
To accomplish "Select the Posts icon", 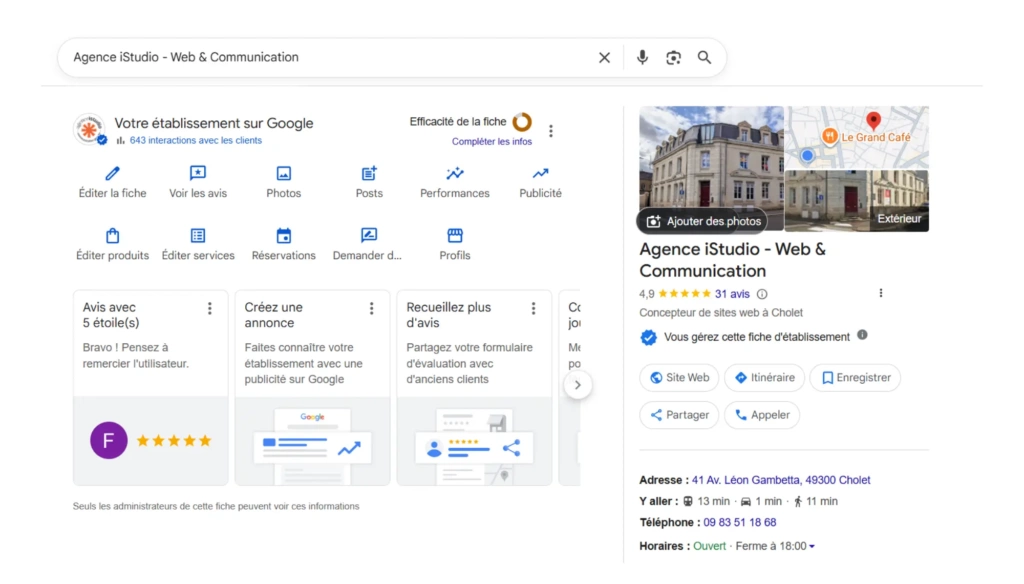I will 368,174.
